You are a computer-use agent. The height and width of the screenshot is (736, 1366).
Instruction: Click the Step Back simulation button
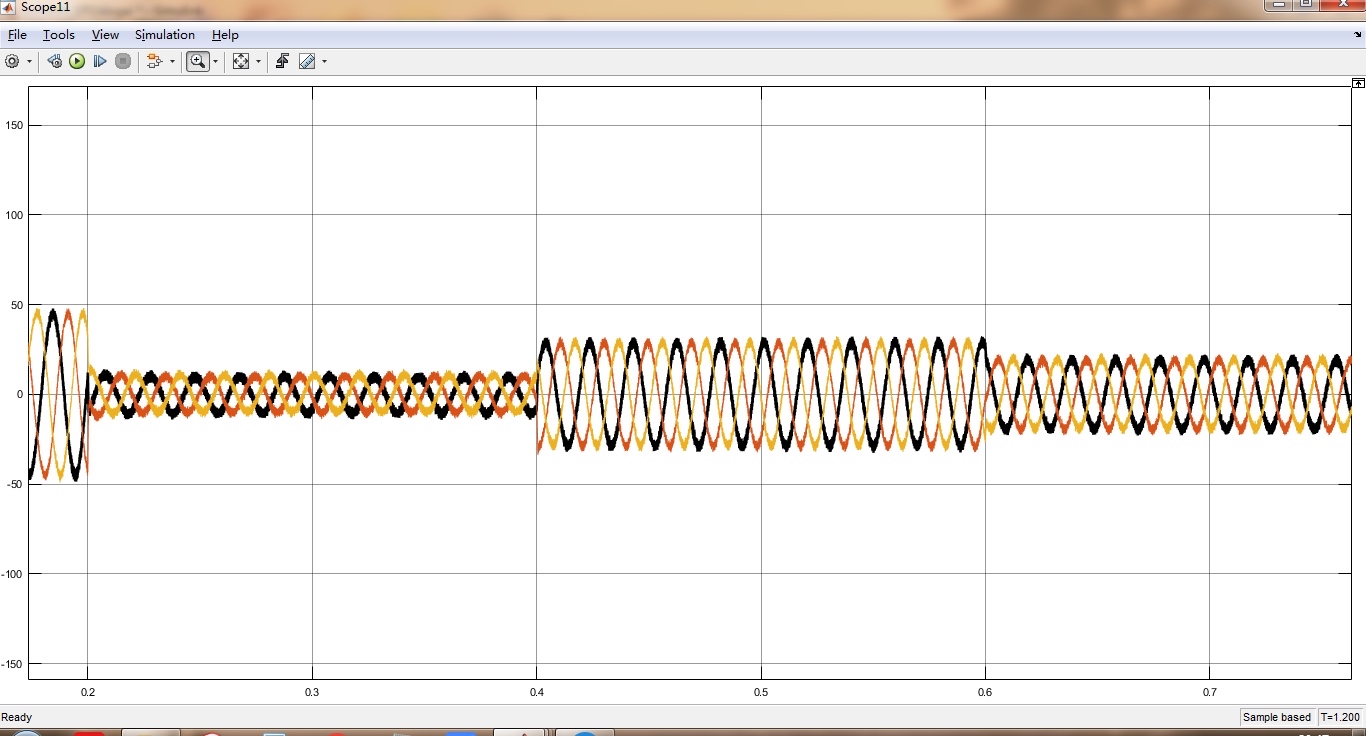coord(55,61)
